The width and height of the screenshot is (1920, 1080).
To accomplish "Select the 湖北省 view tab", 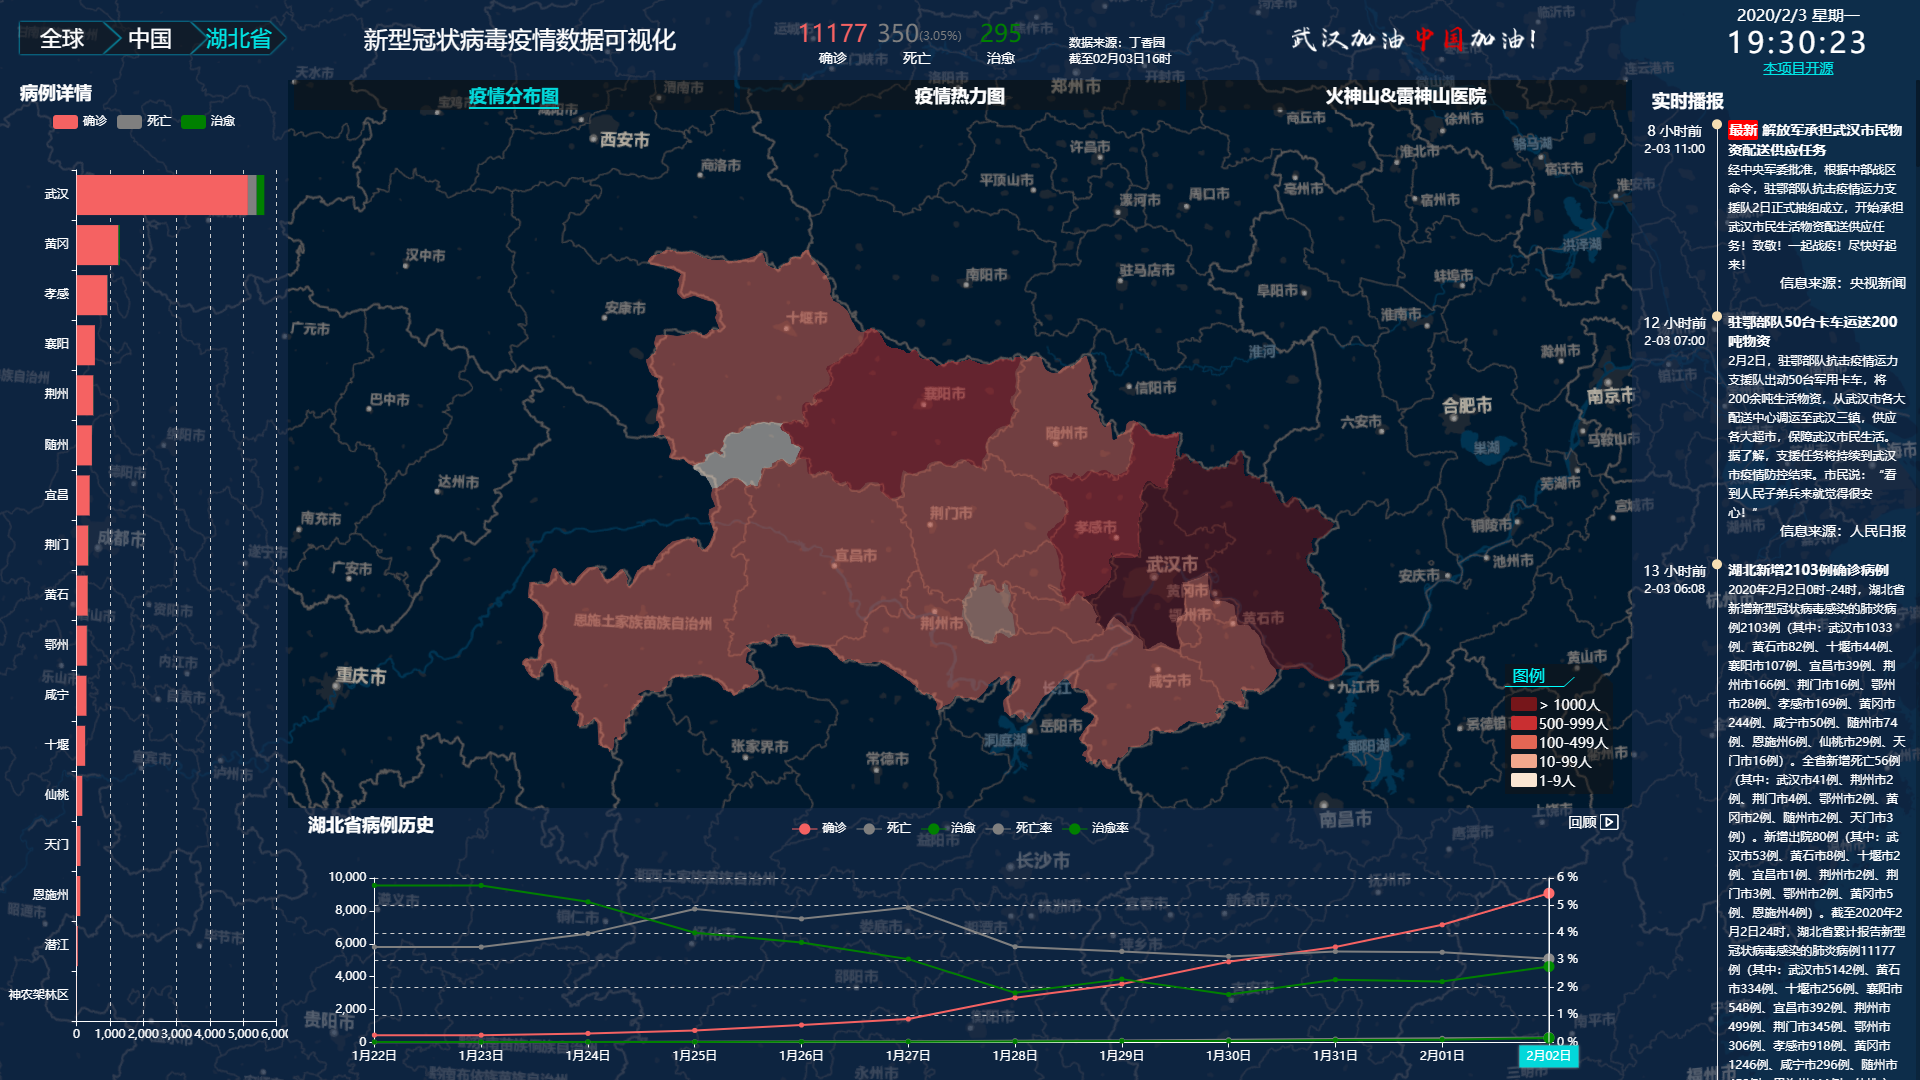I will click(238, 39).
